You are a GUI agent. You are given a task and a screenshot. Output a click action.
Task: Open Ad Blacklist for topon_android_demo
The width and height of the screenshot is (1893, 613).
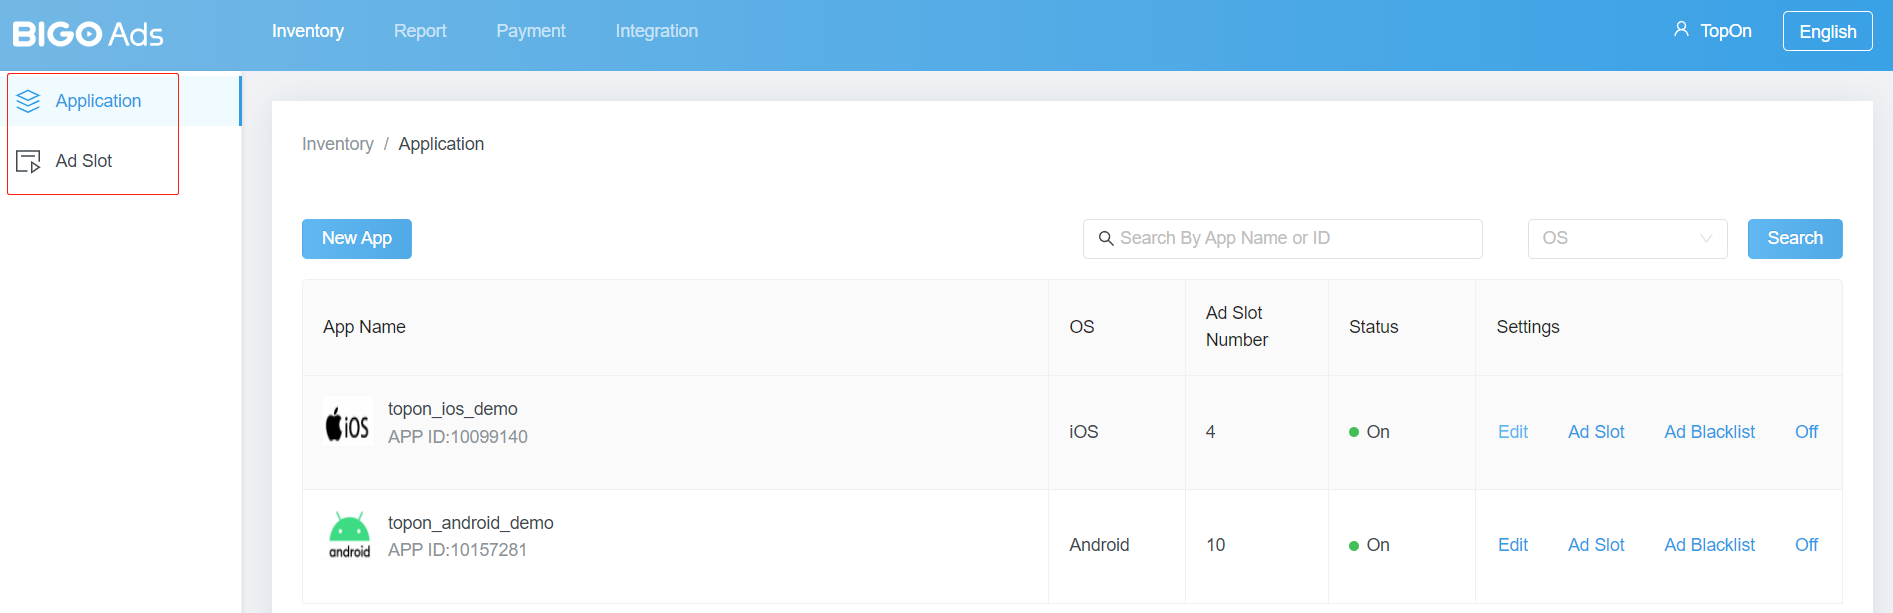pos(1709,545)
